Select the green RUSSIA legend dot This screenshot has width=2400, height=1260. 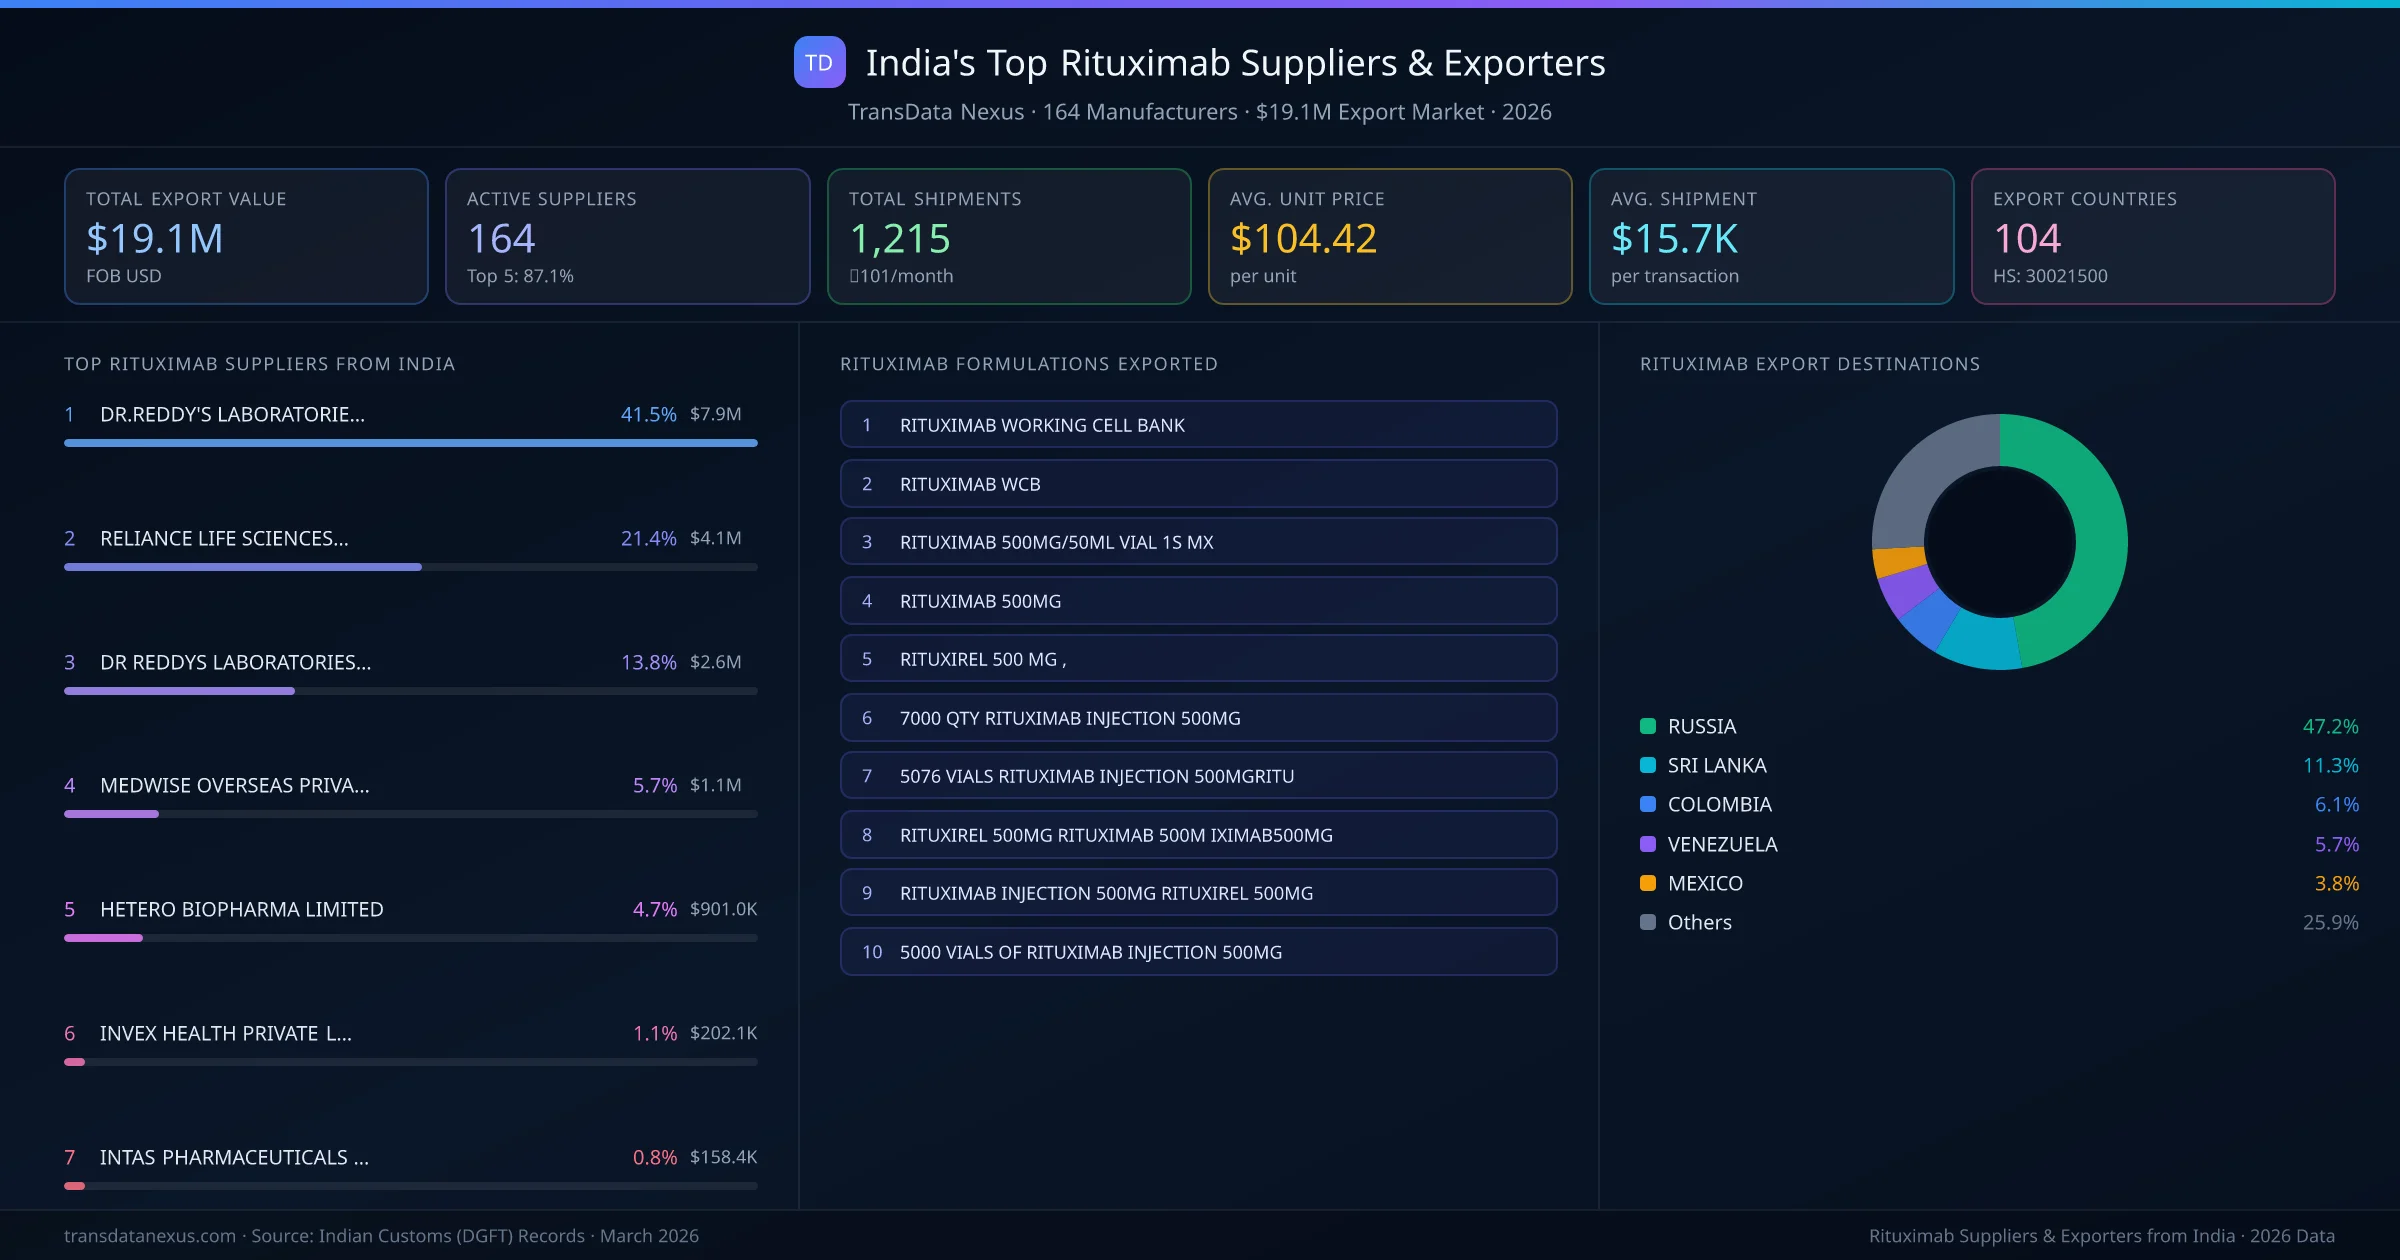tap(1647, 726)
